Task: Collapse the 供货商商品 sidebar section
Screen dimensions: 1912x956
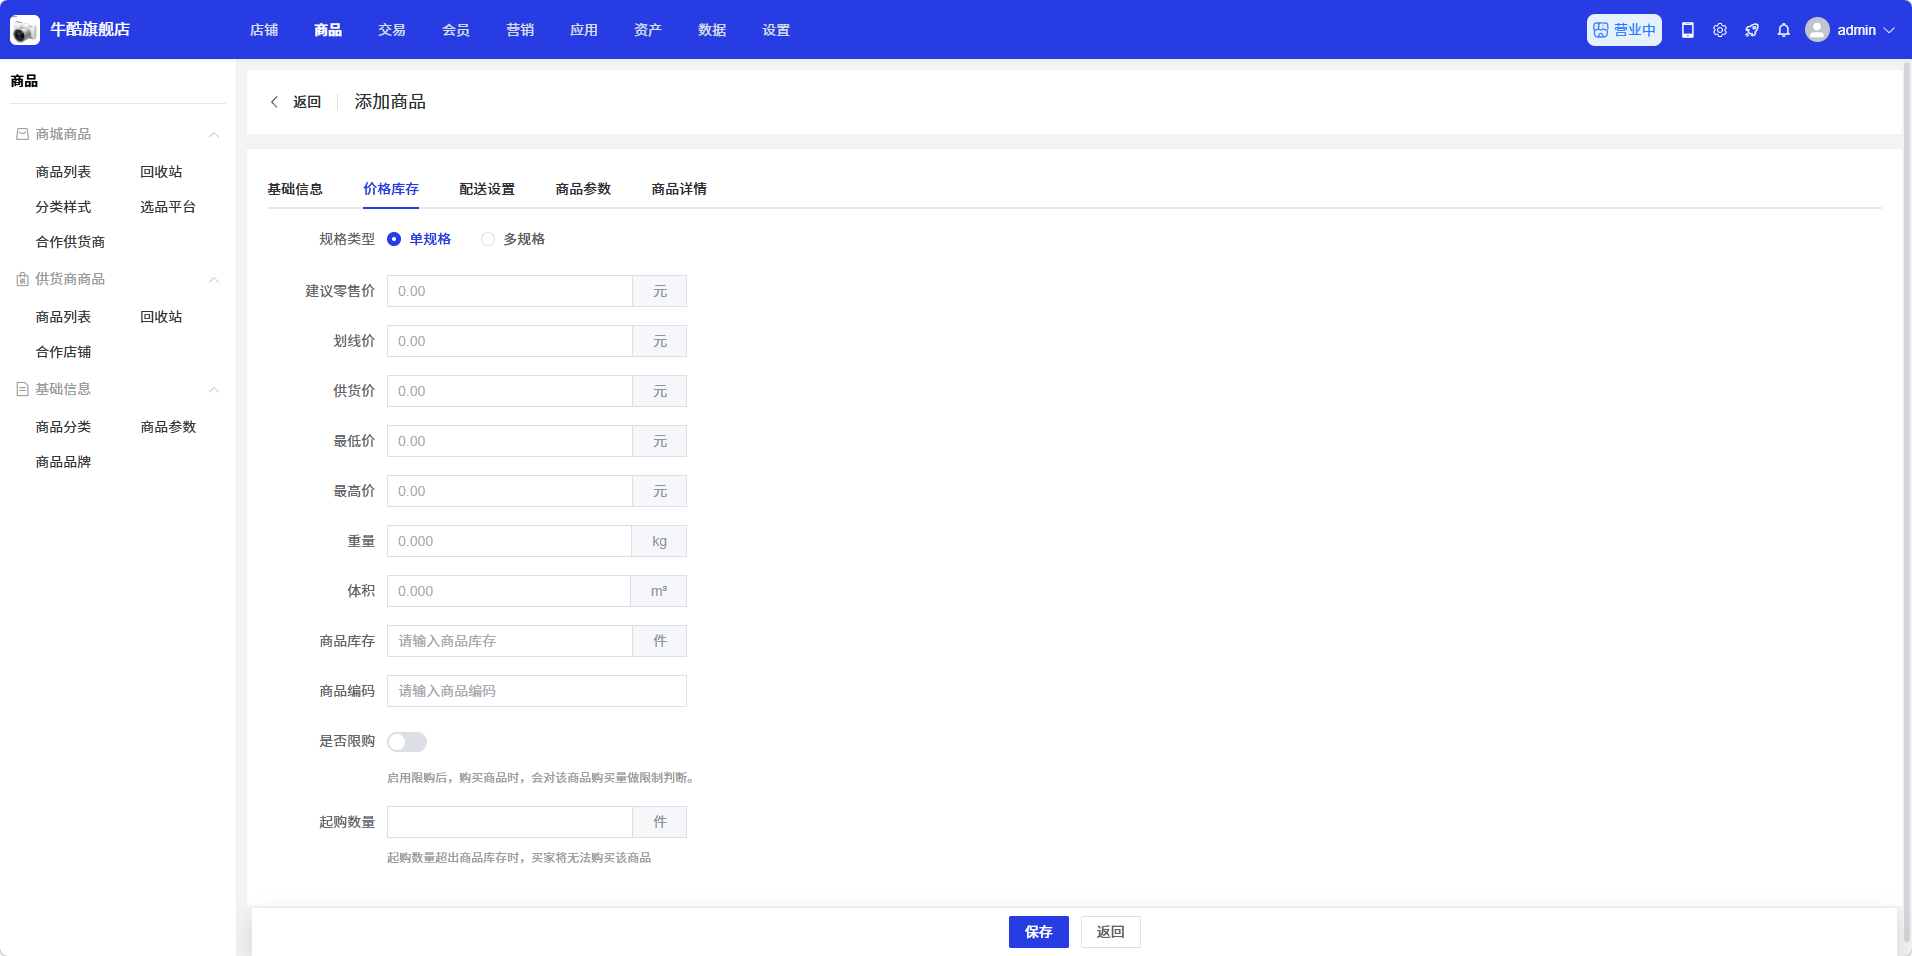Action: pos(214,280)
